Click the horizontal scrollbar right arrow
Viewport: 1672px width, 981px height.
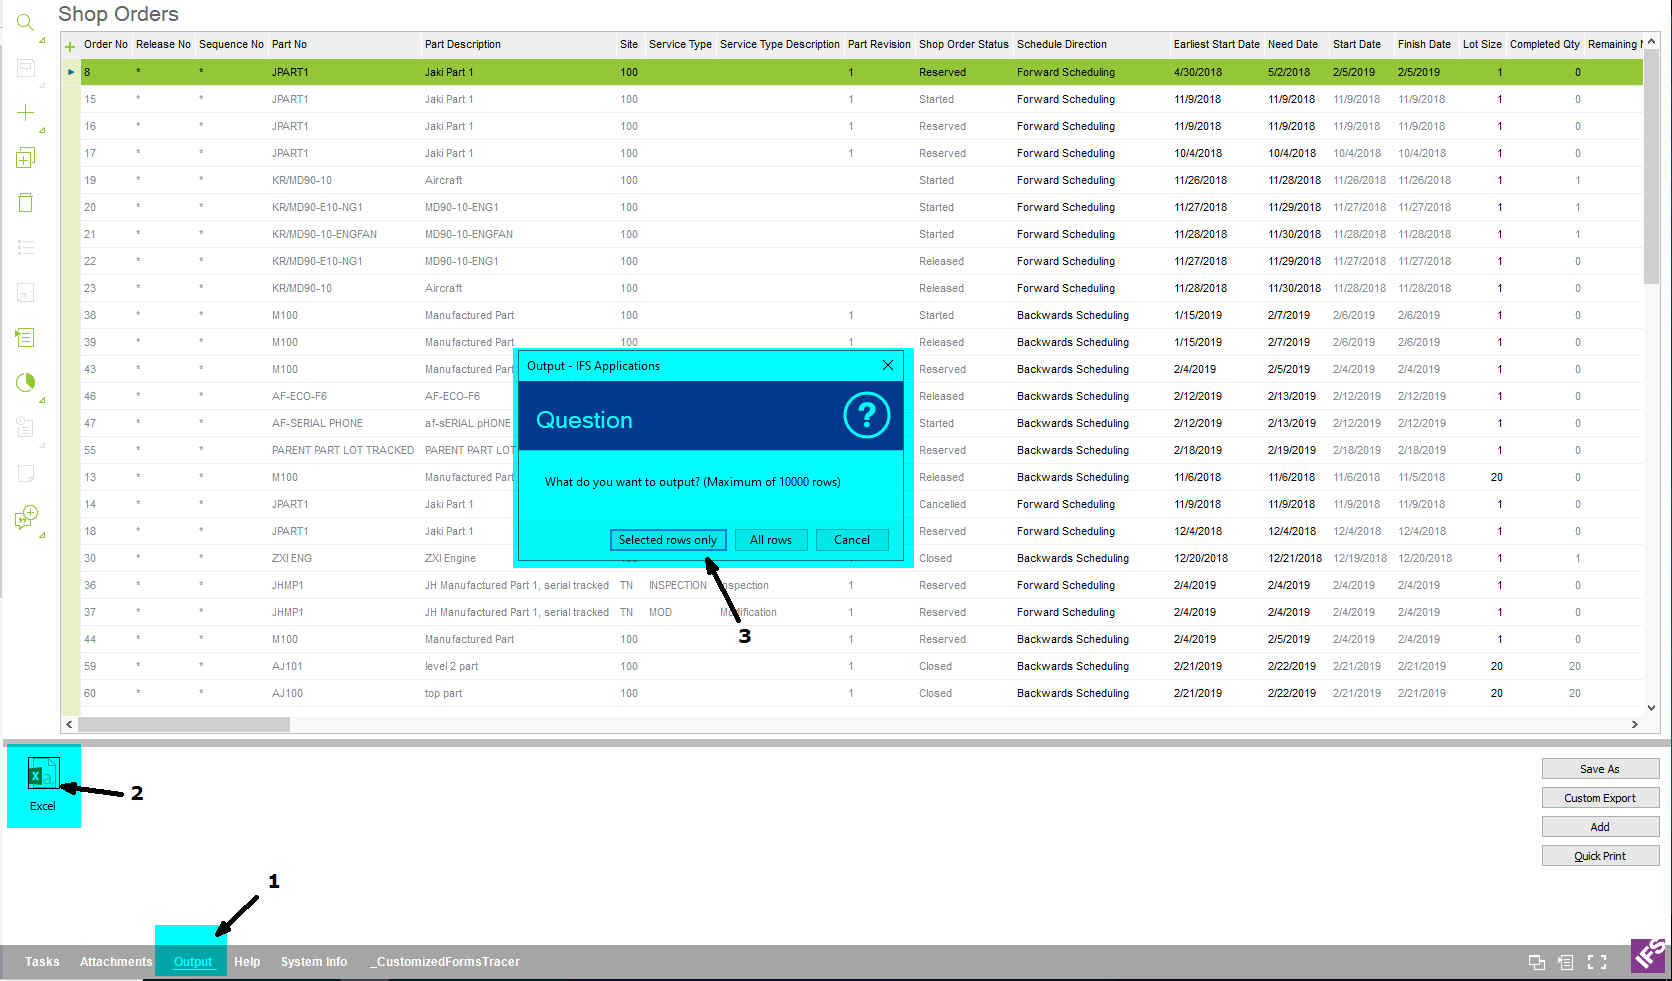point(1635,724)
